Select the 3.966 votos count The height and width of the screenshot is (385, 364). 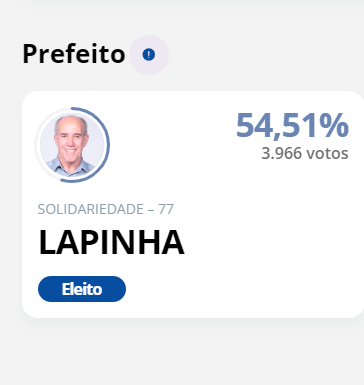305,153
